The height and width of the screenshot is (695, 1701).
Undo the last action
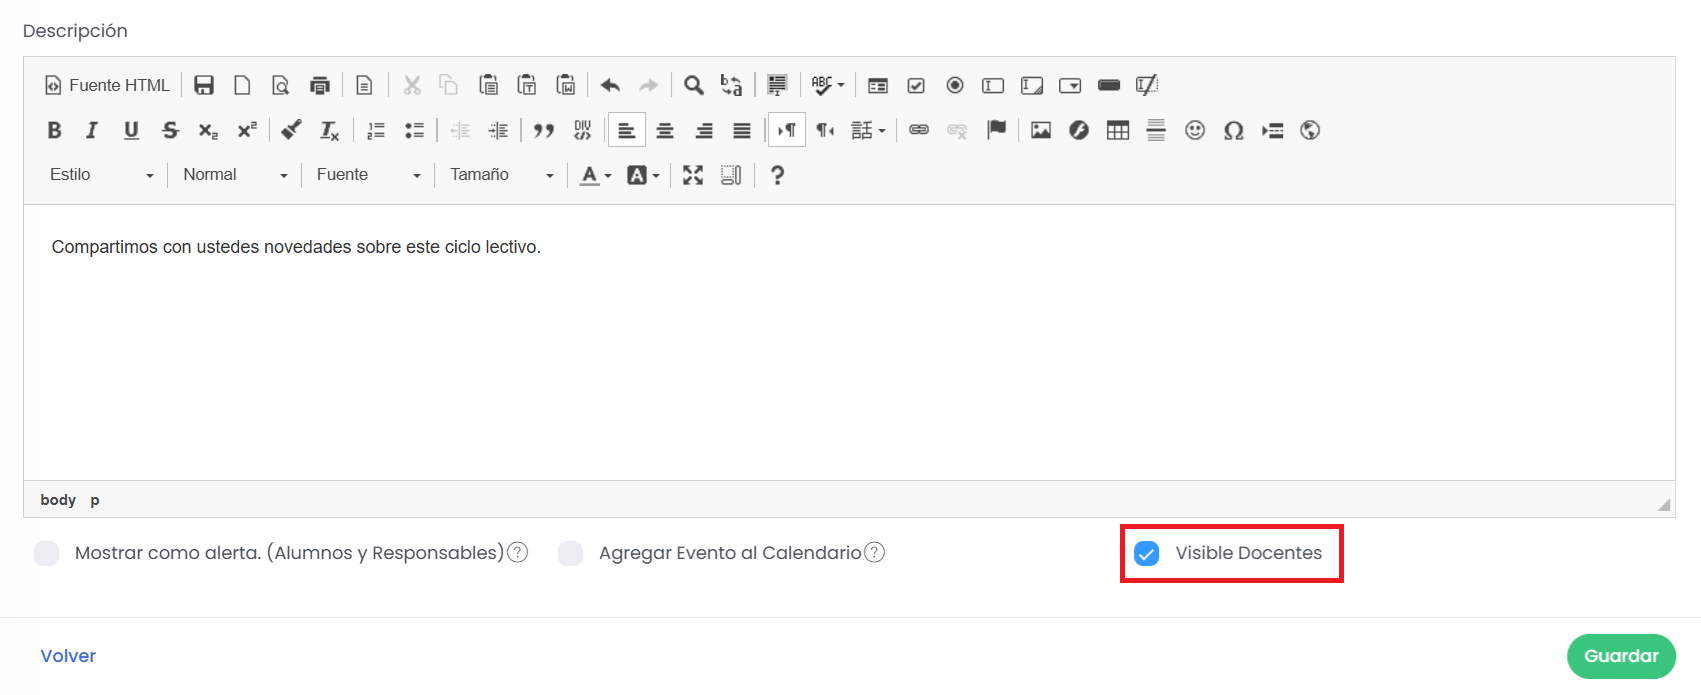[610, 85]
